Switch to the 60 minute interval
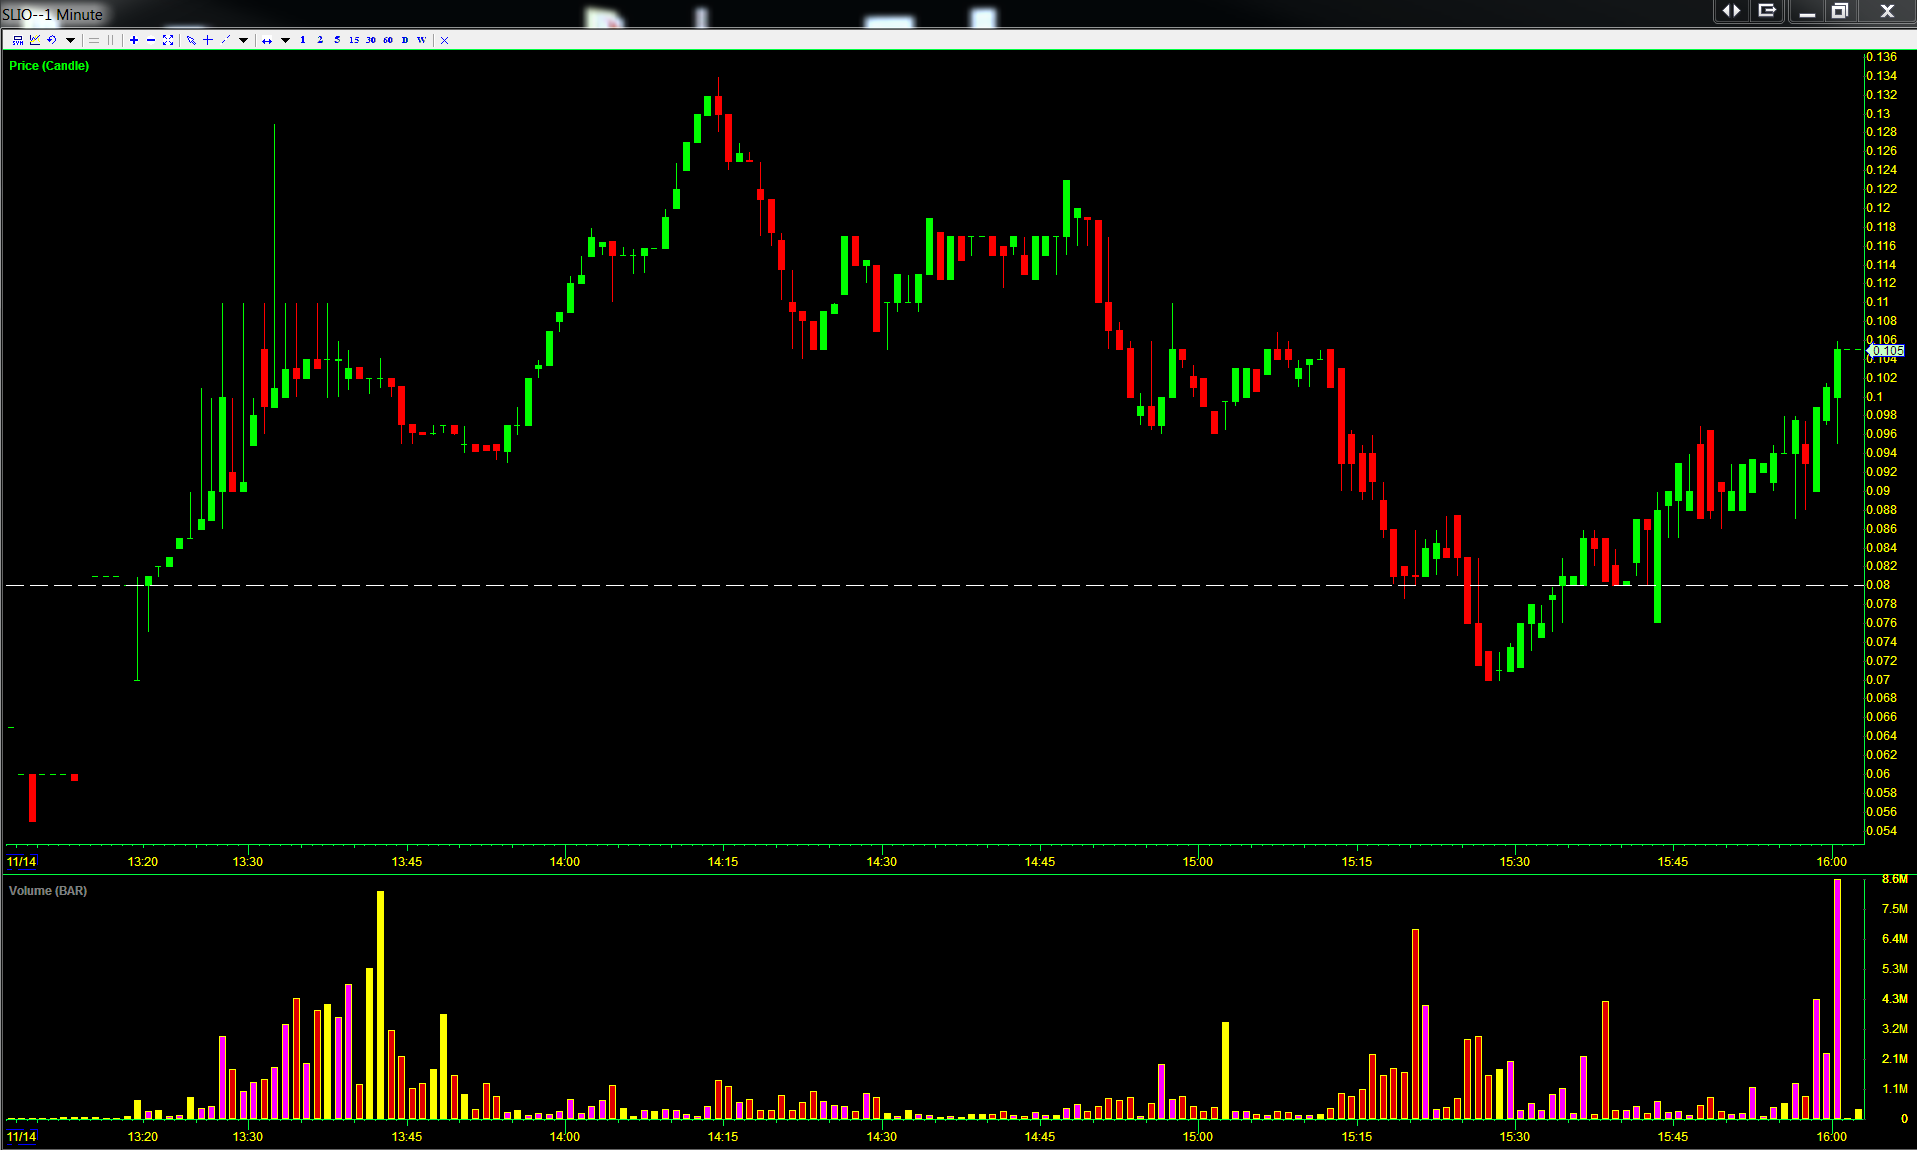Image resolution: width=1917 pixels, height=1150 pixels. click(x=388, y=40)
